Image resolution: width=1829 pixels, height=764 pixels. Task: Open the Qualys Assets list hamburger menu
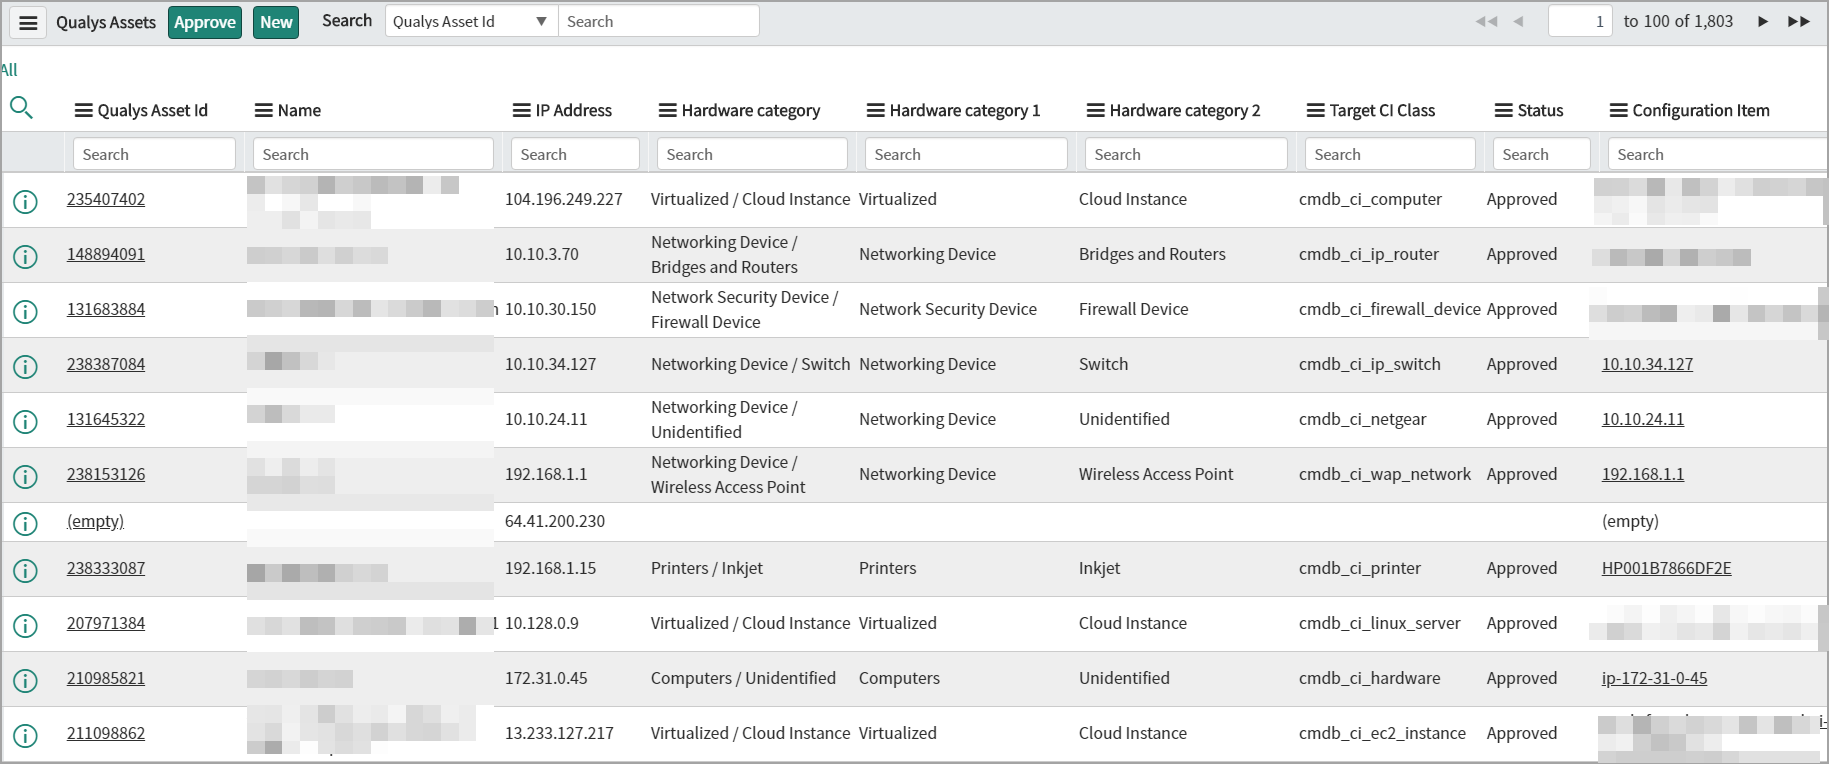[28, 22]
